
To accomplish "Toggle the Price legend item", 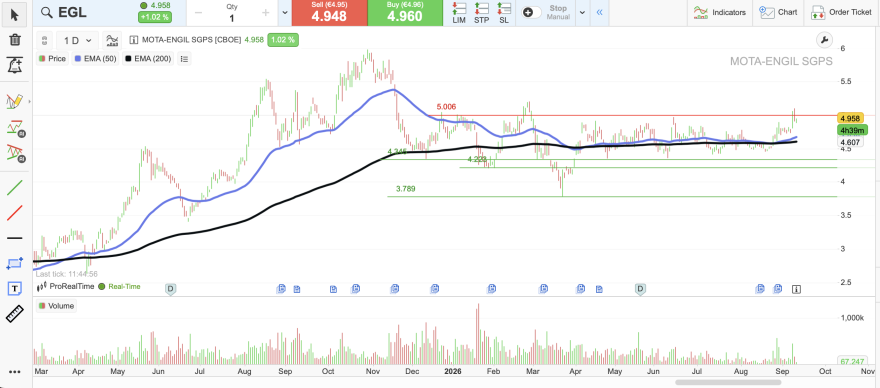I will tap(52, 58).
